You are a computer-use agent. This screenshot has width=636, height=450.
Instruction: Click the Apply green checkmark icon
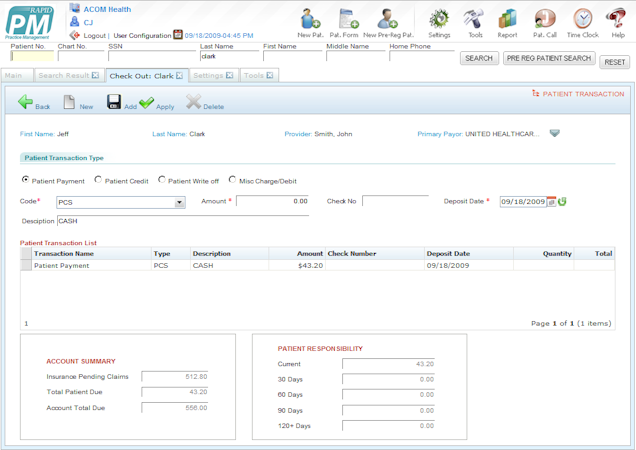(146, 103)
